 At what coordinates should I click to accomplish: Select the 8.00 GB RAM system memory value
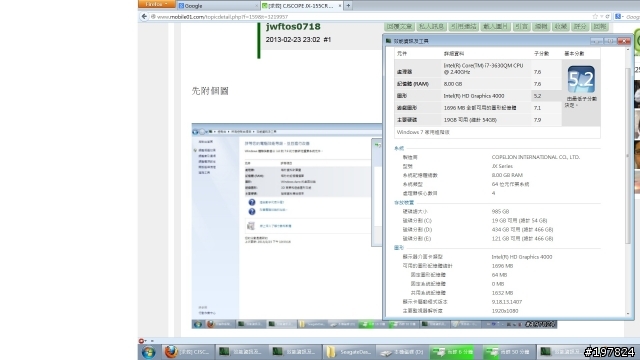coord(507,175)
